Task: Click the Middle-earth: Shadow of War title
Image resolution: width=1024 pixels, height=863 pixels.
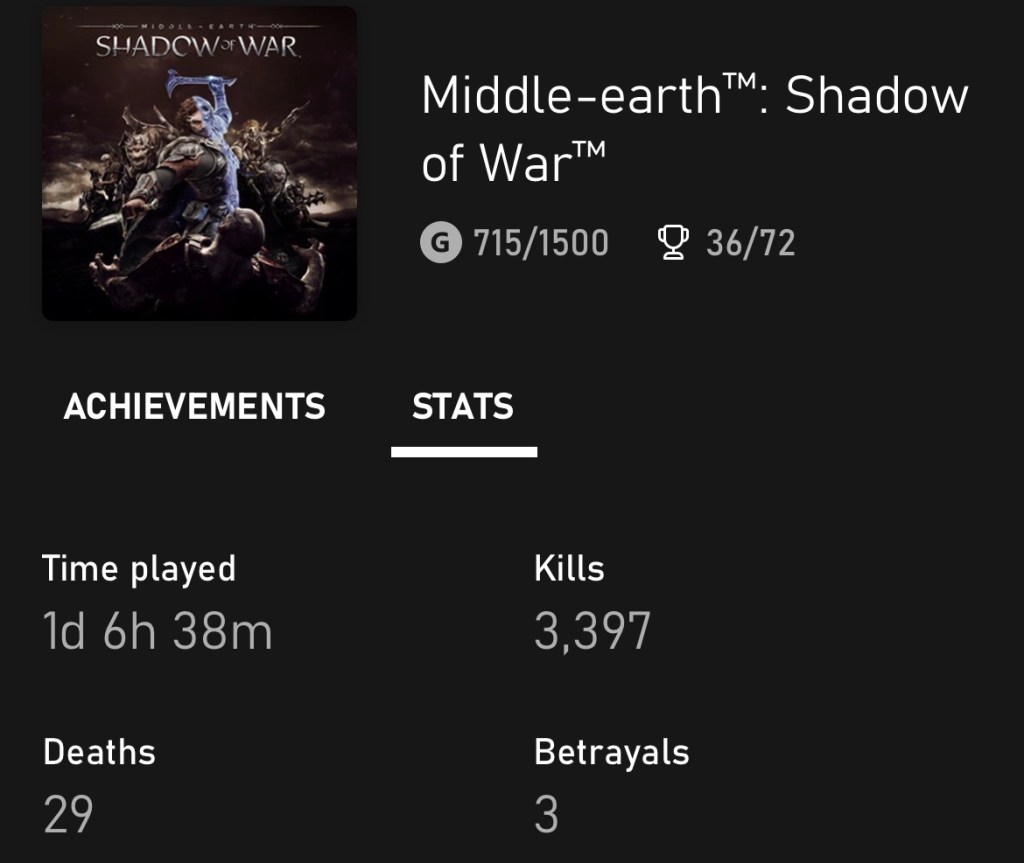Action: point(694,128)
